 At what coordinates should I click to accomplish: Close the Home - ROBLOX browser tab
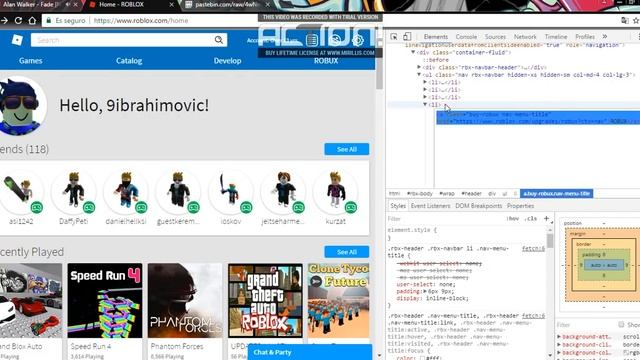click(171, 4)
